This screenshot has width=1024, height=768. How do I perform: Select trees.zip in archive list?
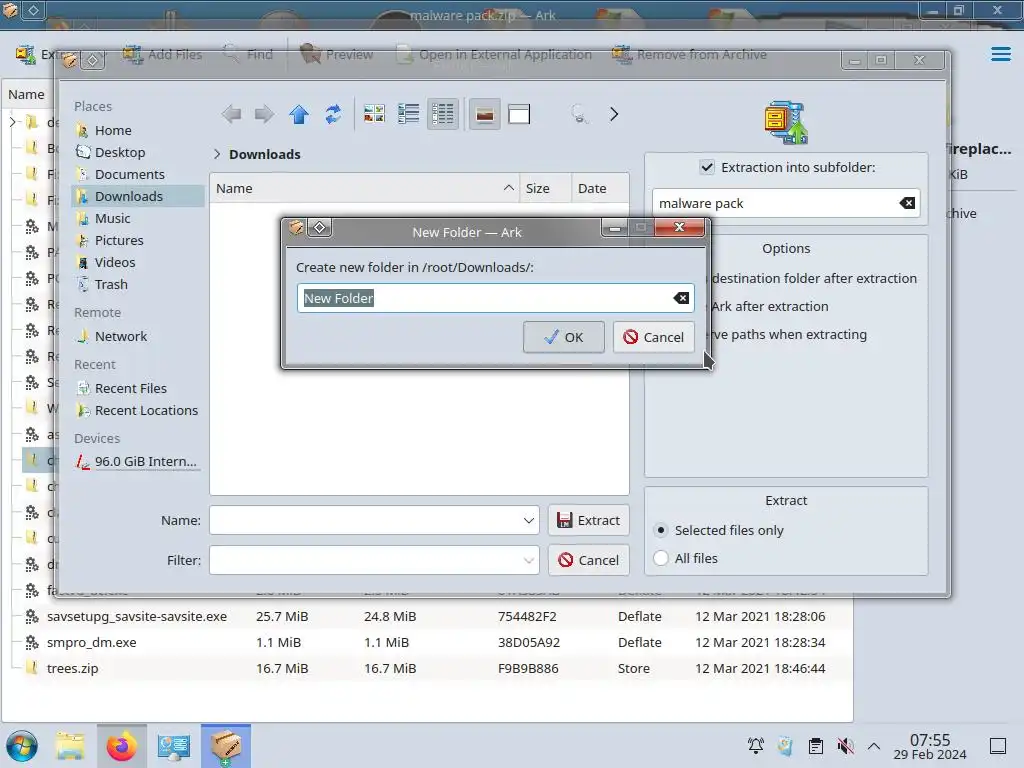point(72,669)
